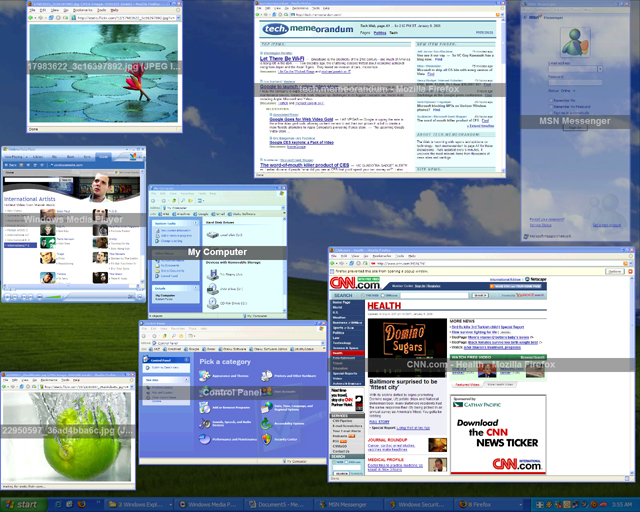Image resolution: width=640 pixels, height=512 pixels.
Task: Select 'CNN.com' radio button on CNN search
Action: coord(383,295)
